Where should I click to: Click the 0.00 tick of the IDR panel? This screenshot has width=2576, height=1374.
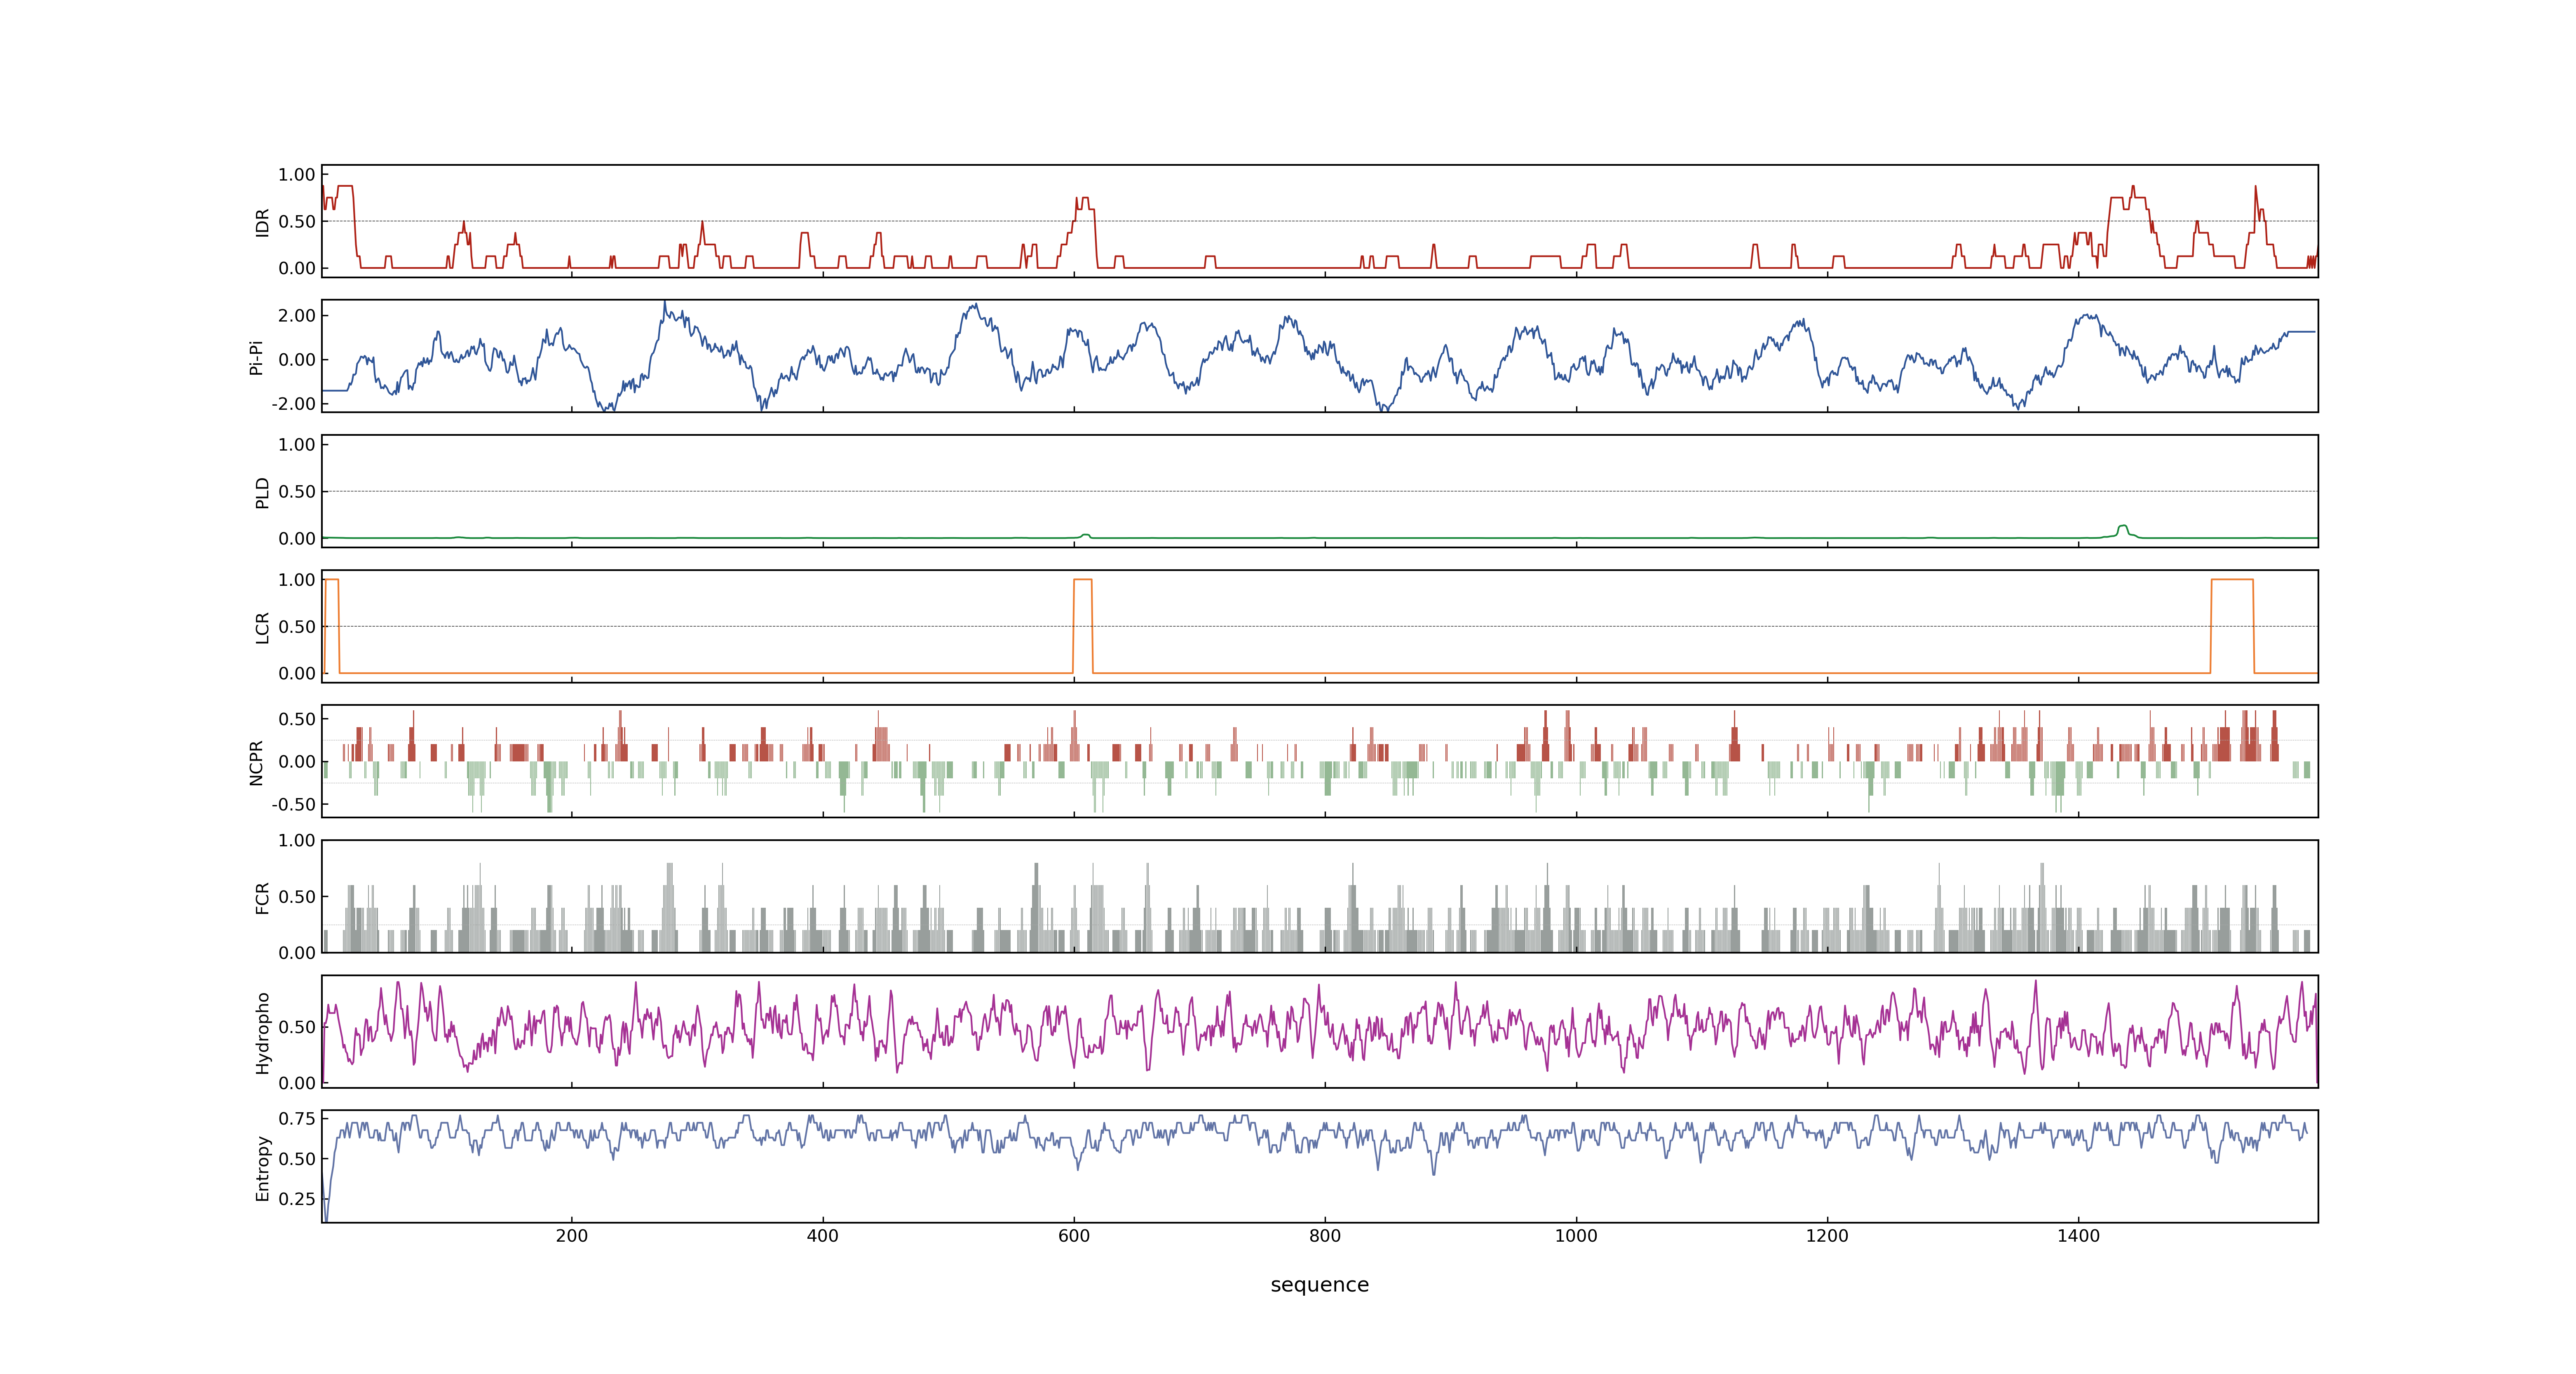pyautogui.click(x=297, y=268)
